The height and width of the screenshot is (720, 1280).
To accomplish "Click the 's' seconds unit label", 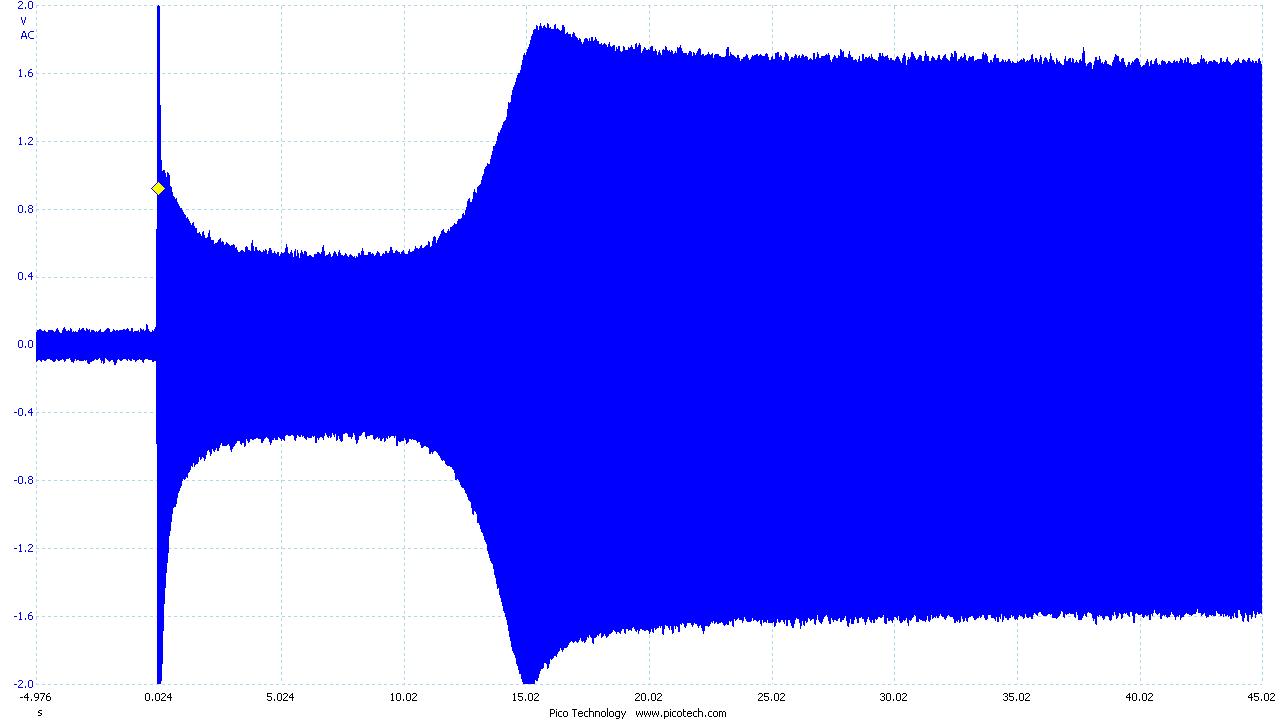I will pyautogui.click(x=40, y=713).
